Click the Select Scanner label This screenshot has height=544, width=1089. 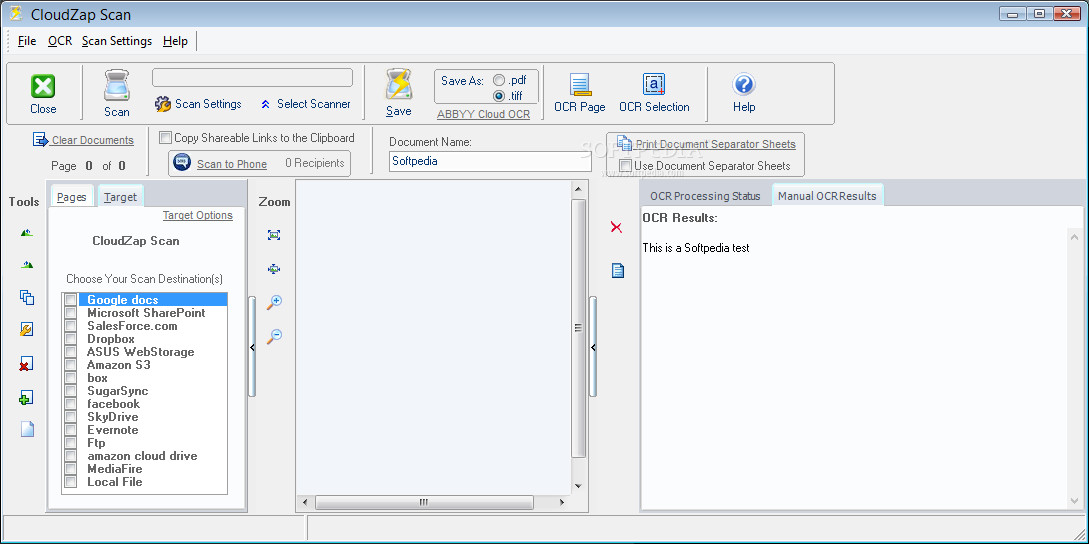[x=314, y=104]
